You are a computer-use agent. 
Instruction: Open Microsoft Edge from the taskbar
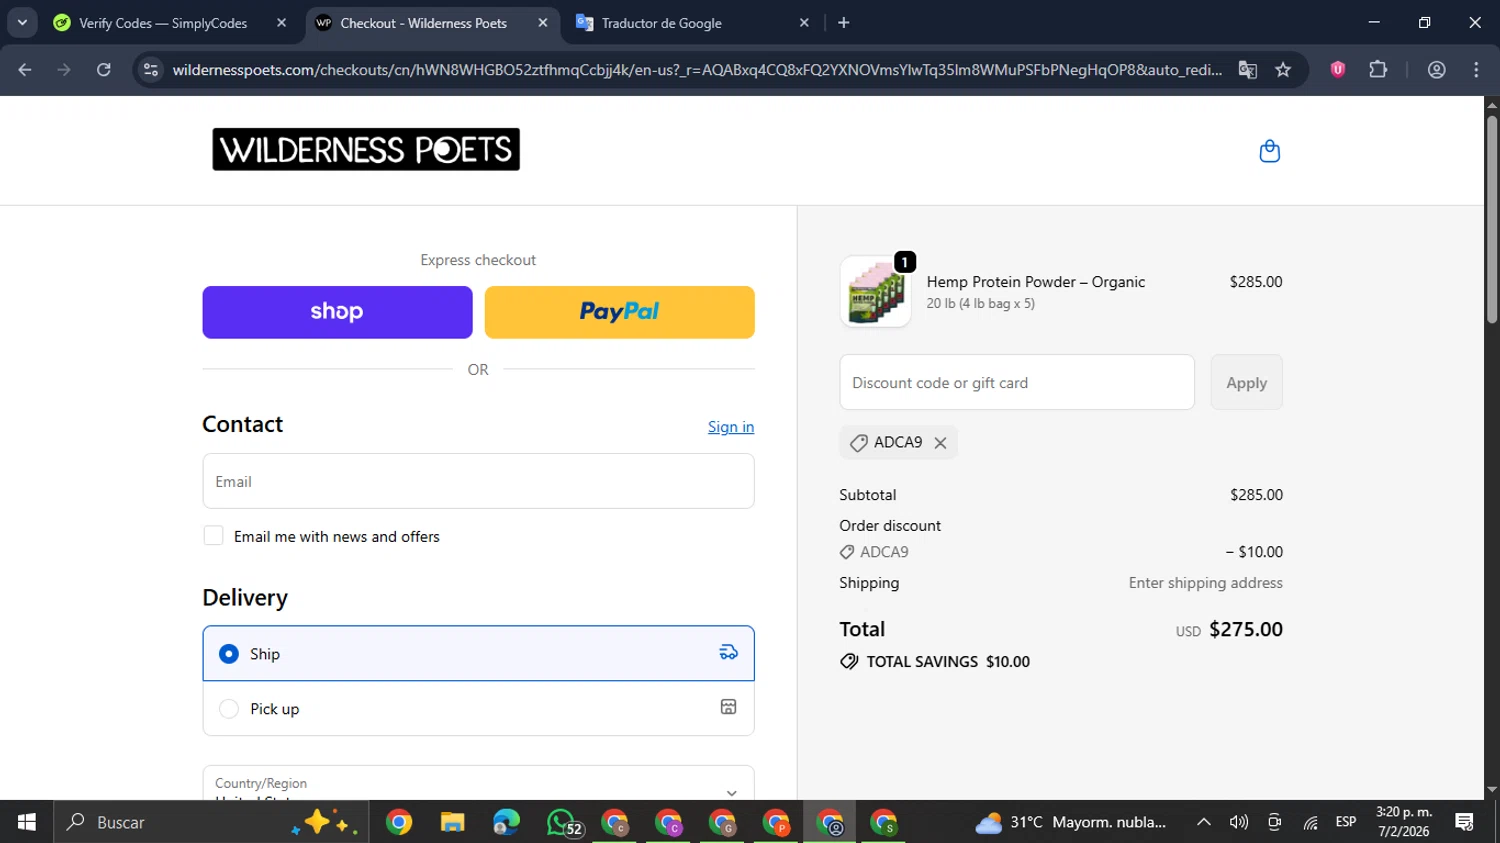507,822
